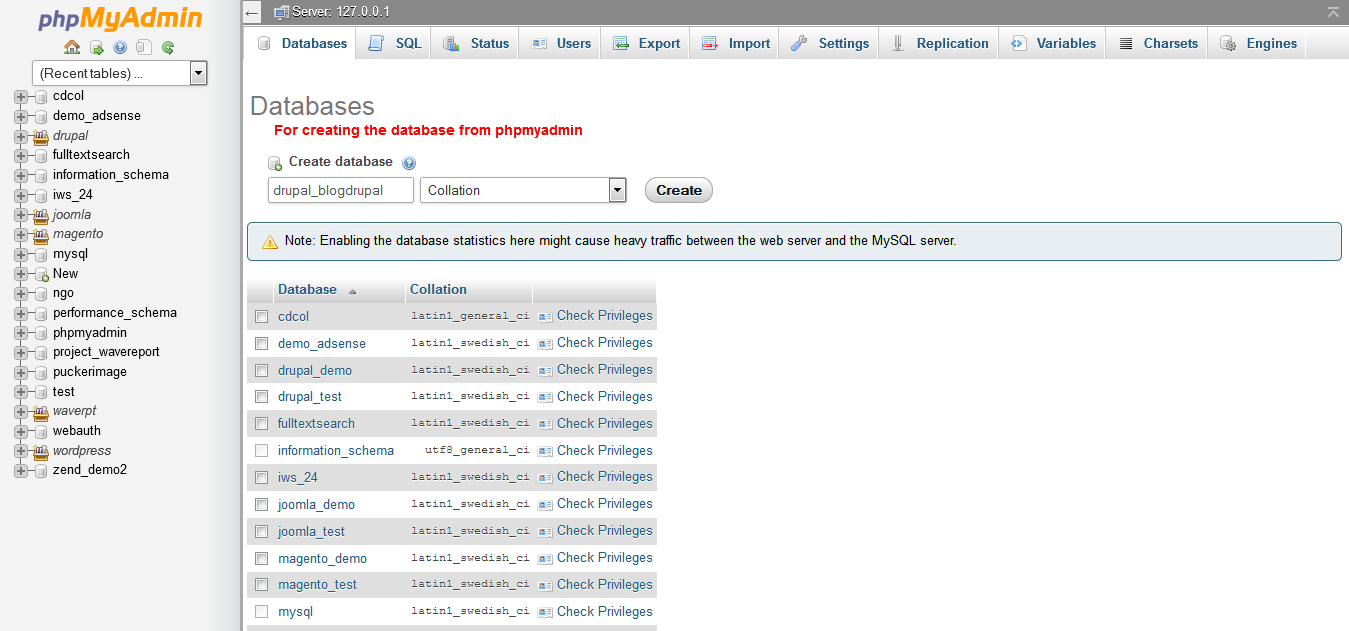Click the privileges icon next to cdcol

545,316
